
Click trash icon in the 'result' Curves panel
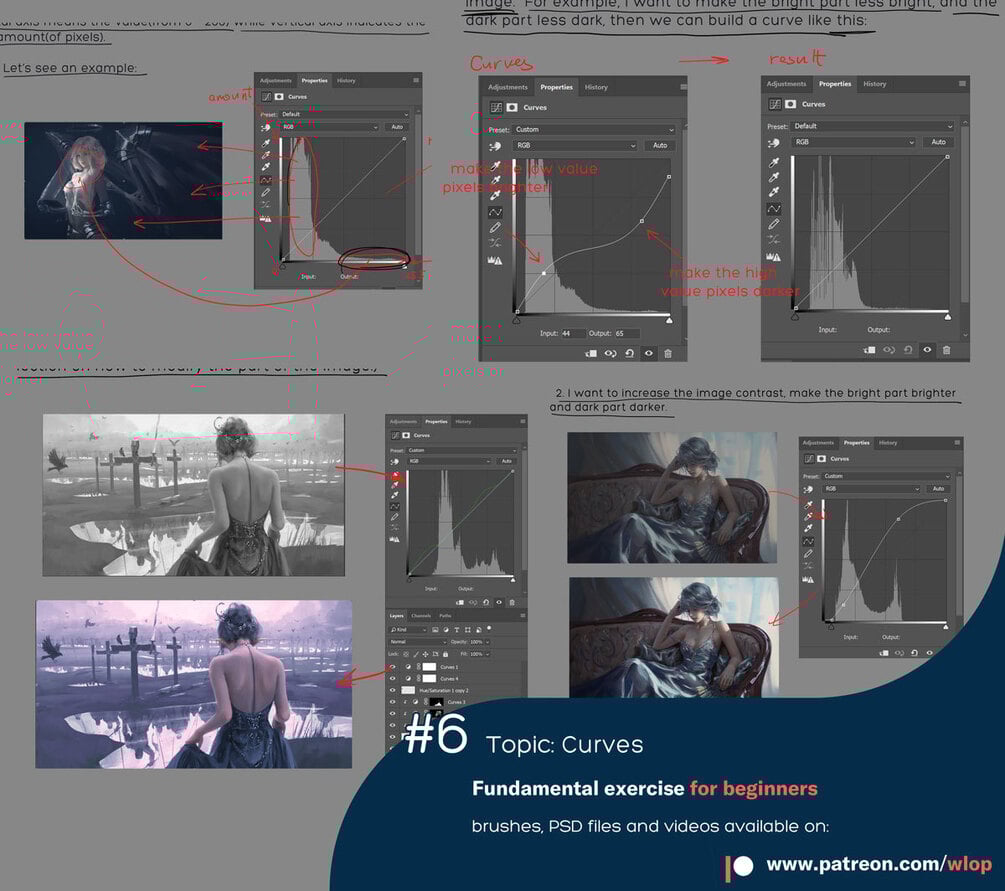[x=947, y=350]
